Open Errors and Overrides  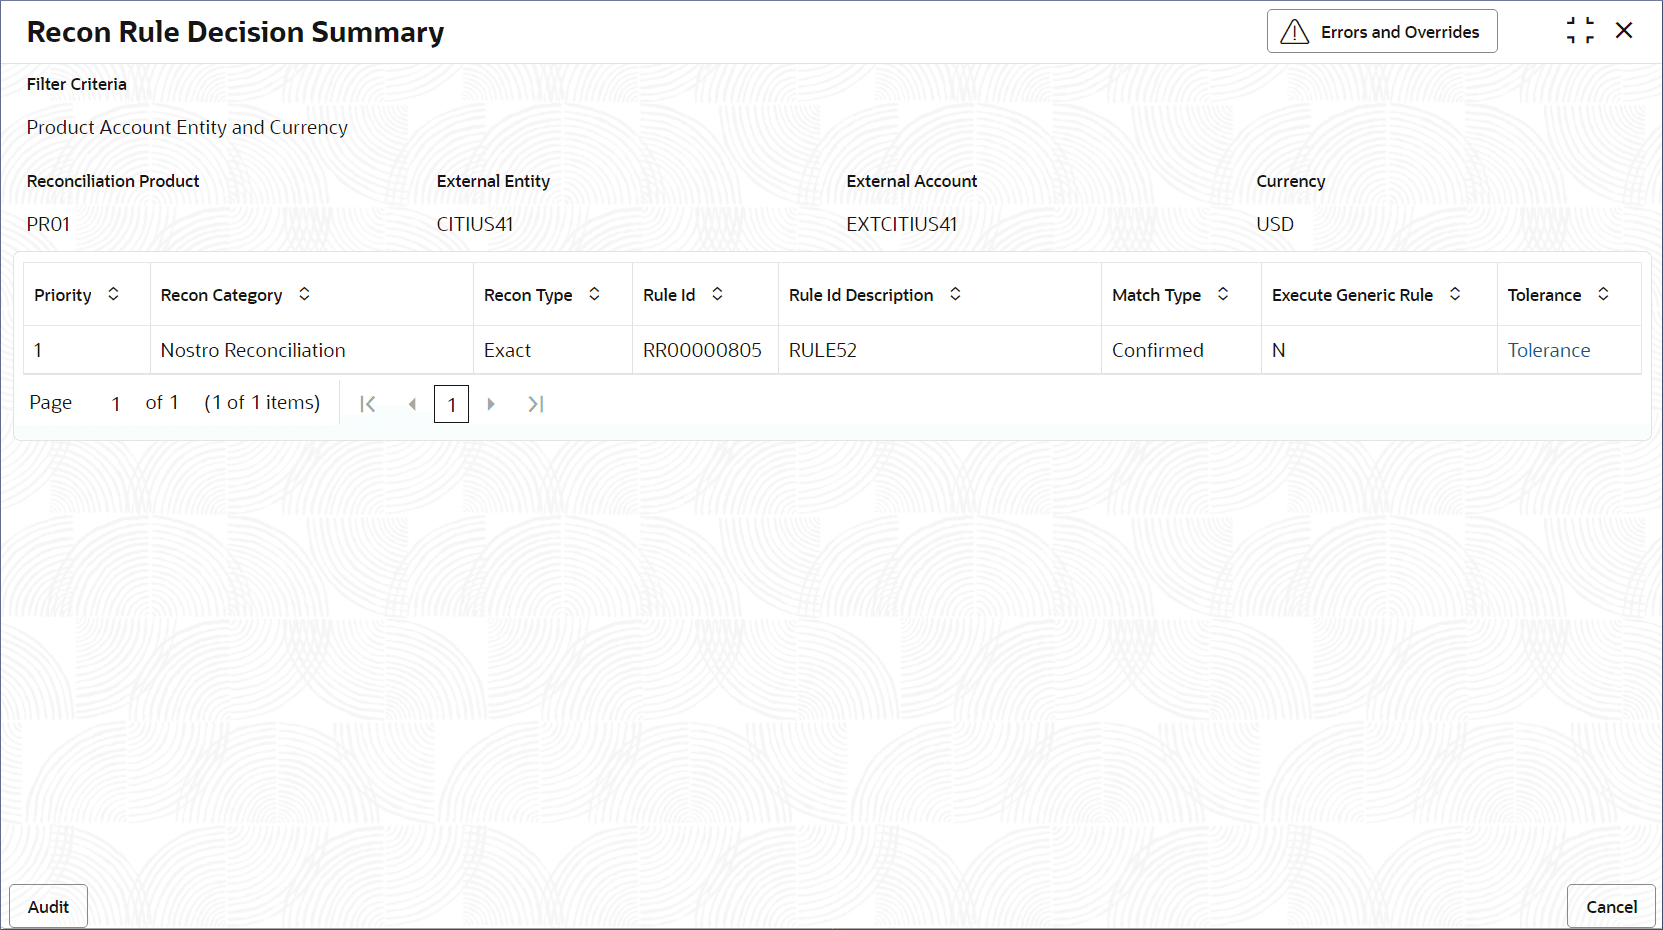click(1382, 31)
